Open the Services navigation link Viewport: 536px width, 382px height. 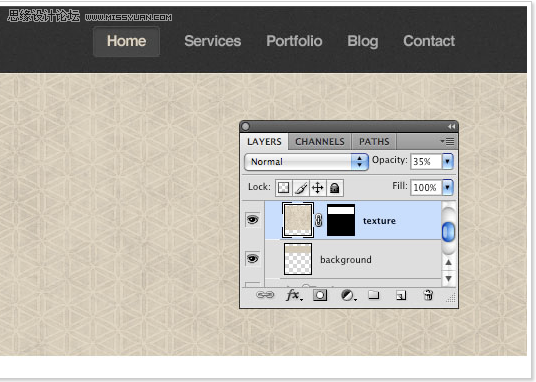213,41
